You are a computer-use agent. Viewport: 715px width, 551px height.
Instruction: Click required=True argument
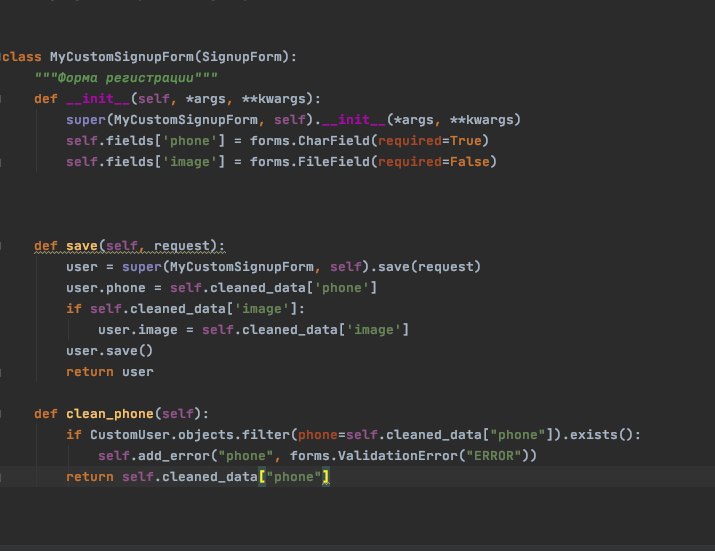pyautogui.click(x=430, y=141)
